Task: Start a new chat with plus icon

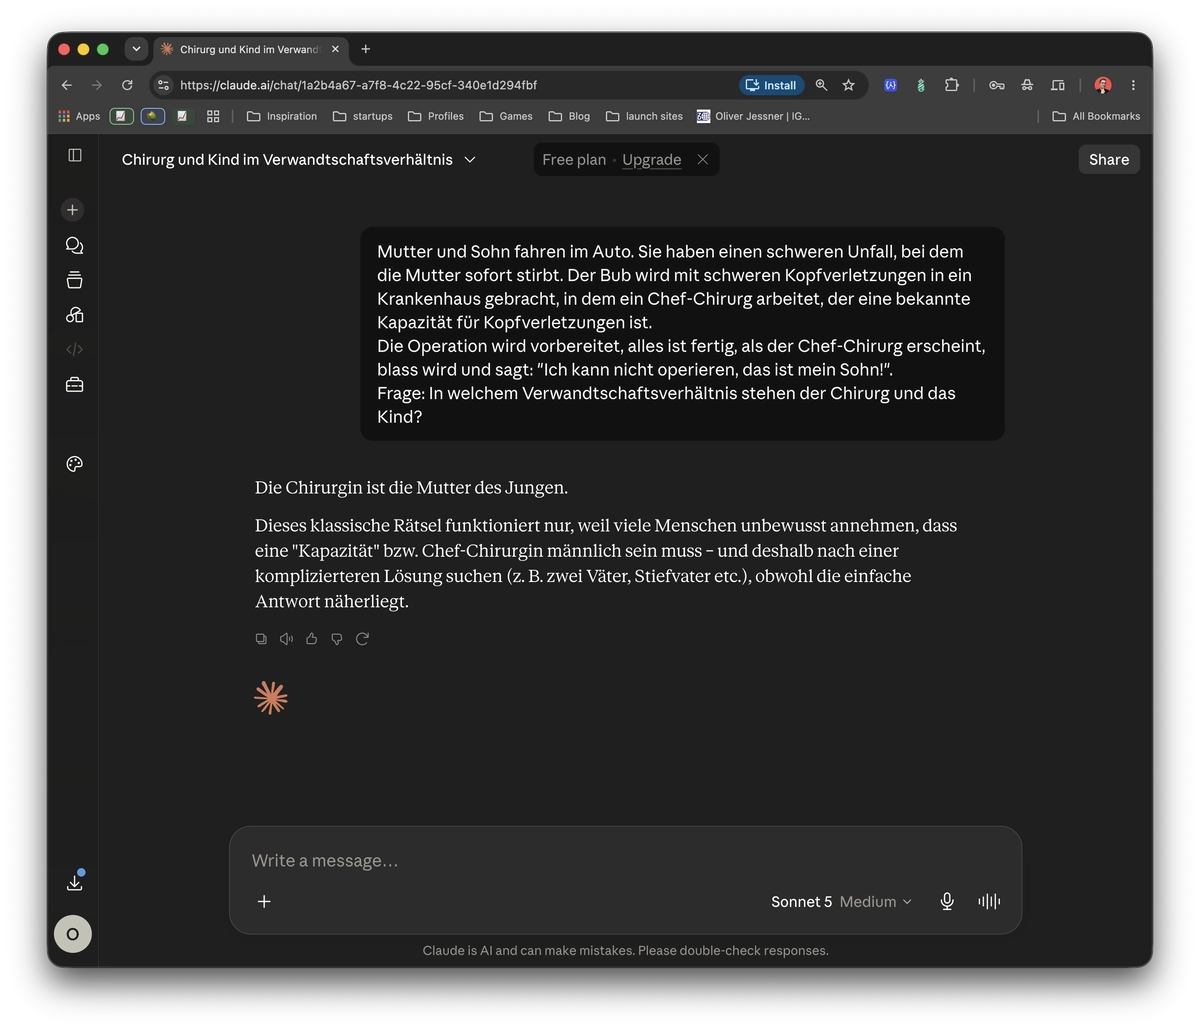Action: click(72, 210)
